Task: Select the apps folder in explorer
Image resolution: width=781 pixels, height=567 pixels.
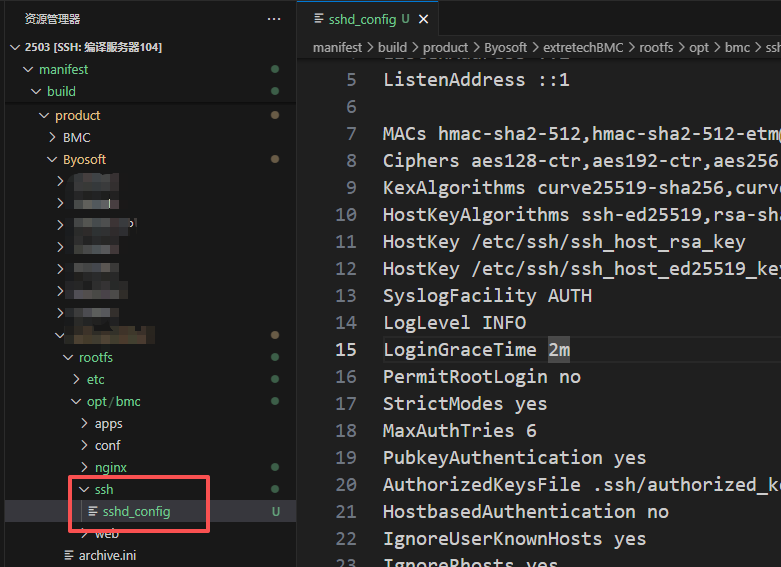Action: [108, 424]
